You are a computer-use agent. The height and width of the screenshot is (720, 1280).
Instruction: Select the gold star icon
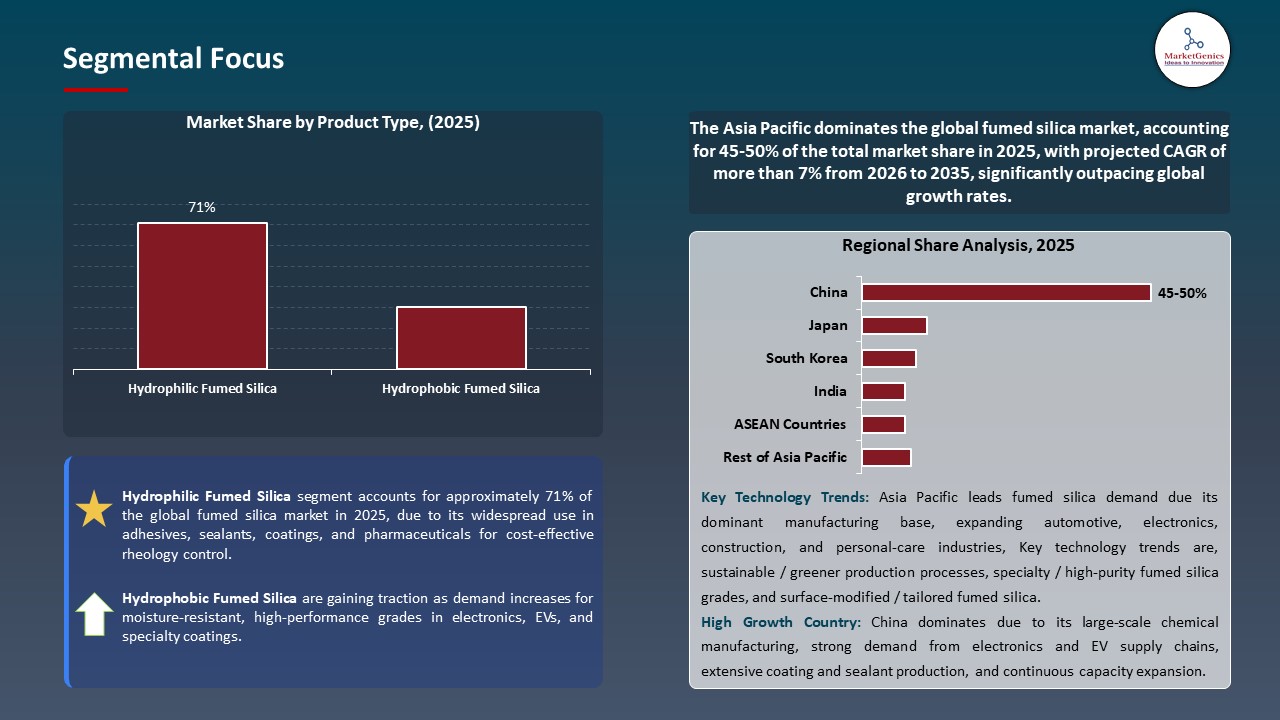93,508
